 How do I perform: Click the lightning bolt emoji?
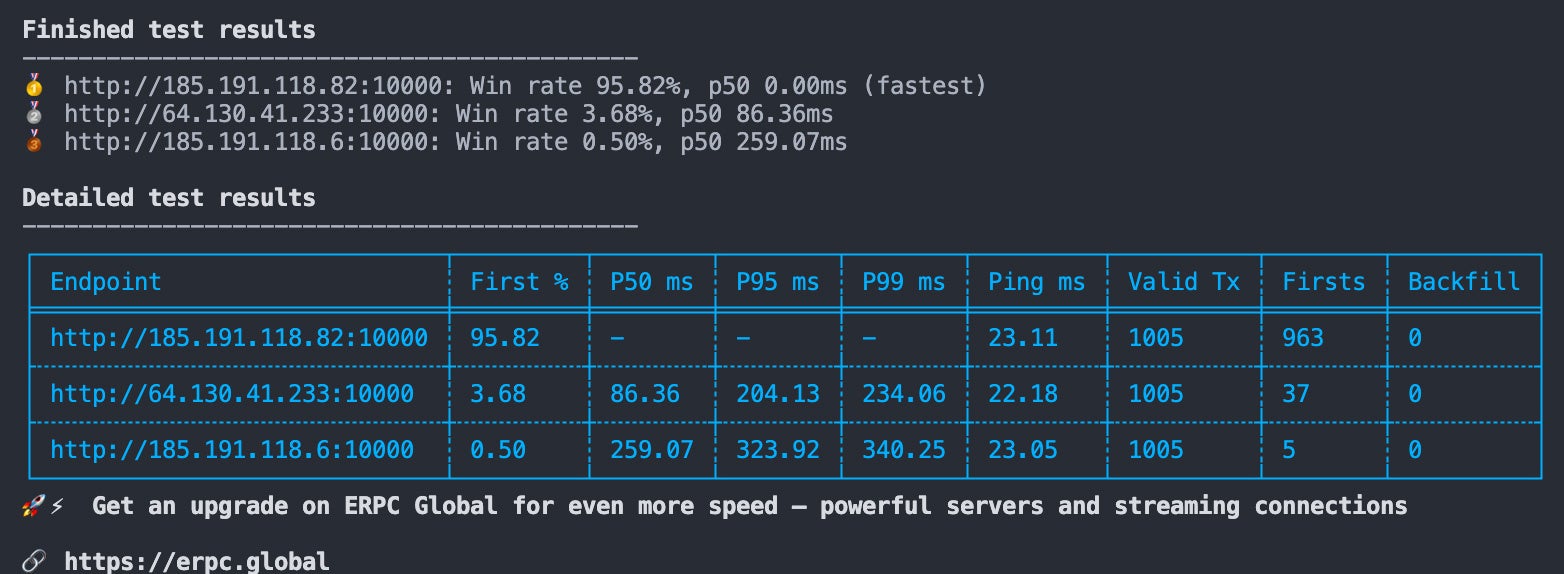(57, 506)
